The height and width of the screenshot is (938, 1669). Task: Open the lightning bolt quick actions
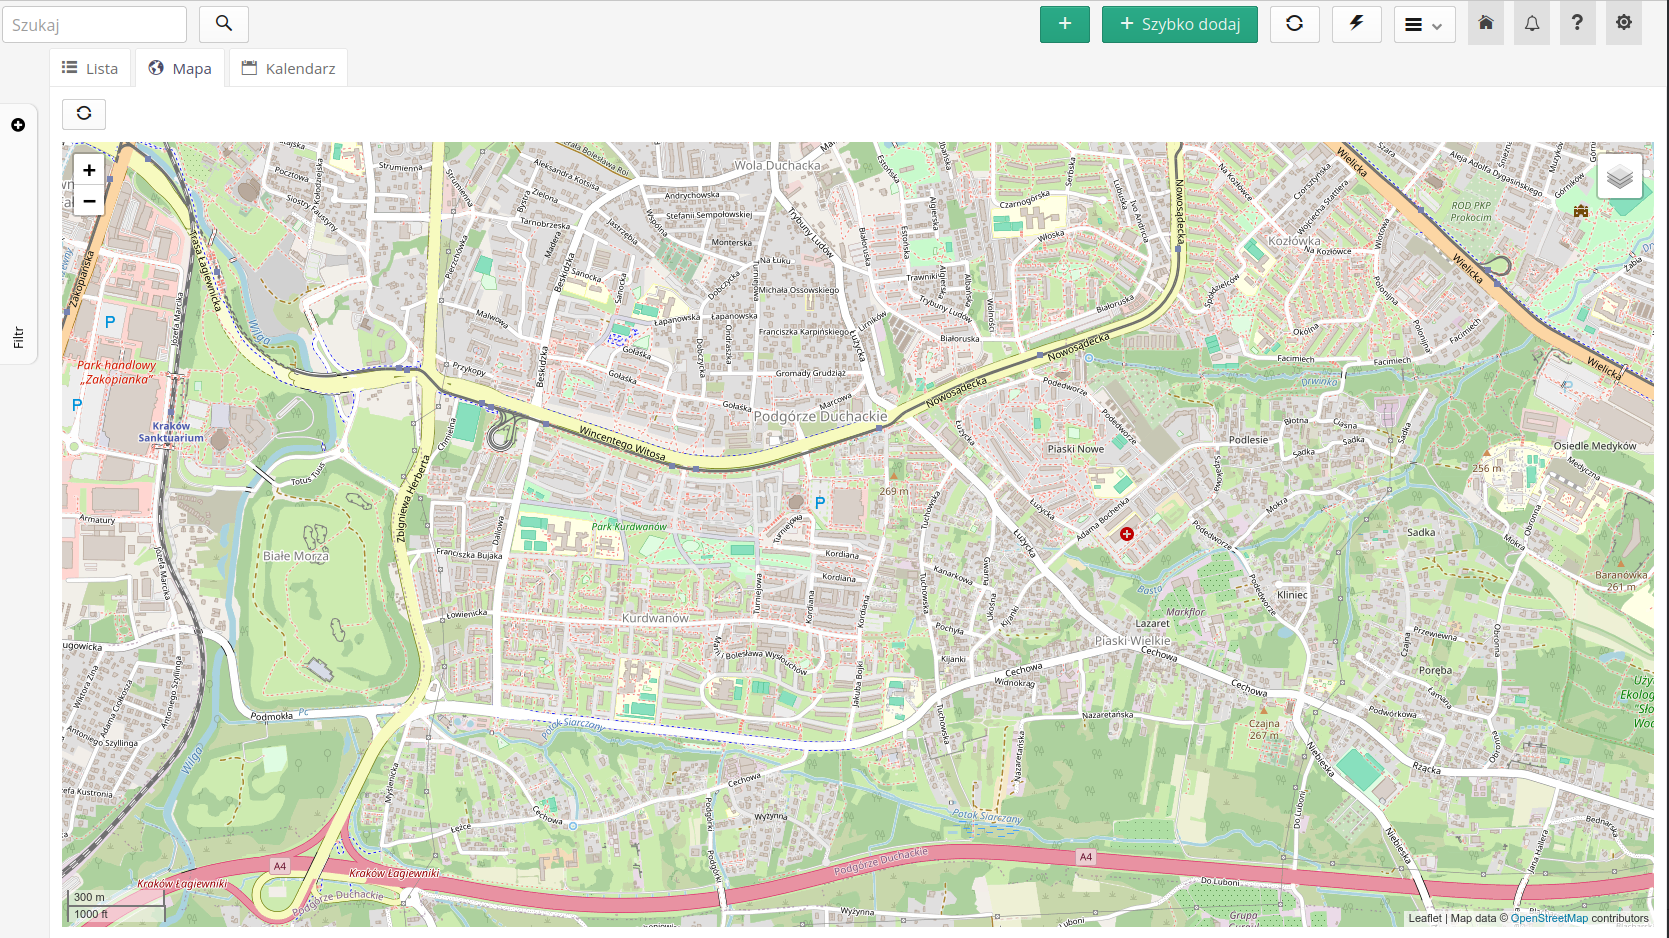[x=1356, y=24]
